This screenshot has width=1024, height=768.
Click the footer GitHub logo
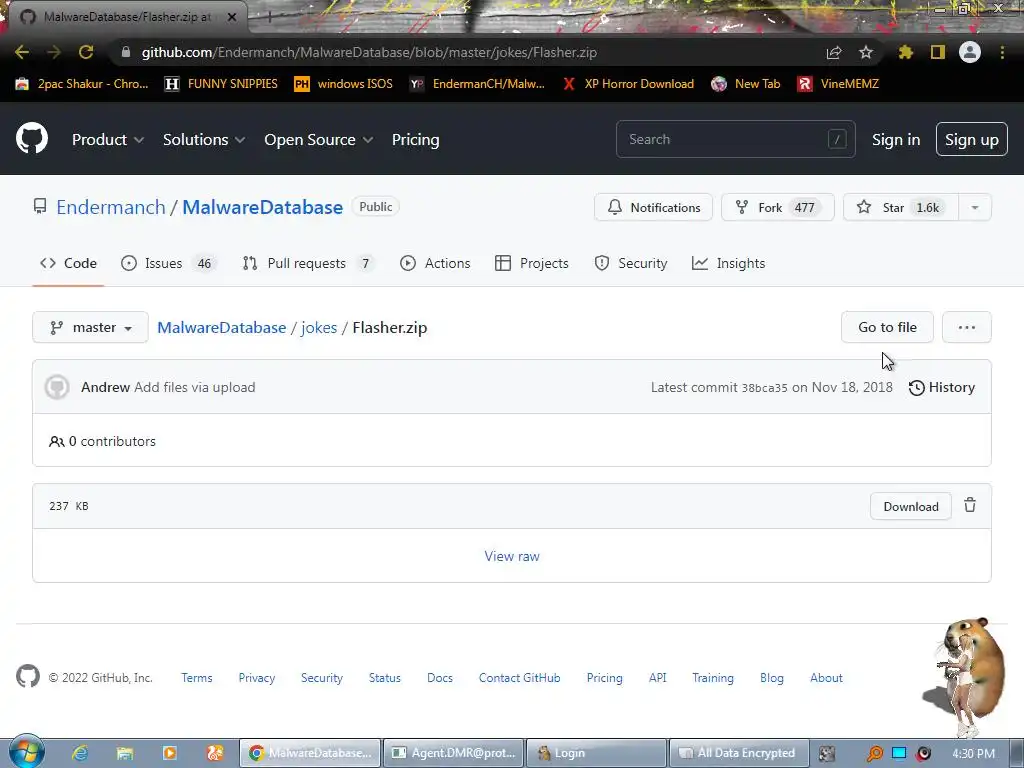[27, 677]
